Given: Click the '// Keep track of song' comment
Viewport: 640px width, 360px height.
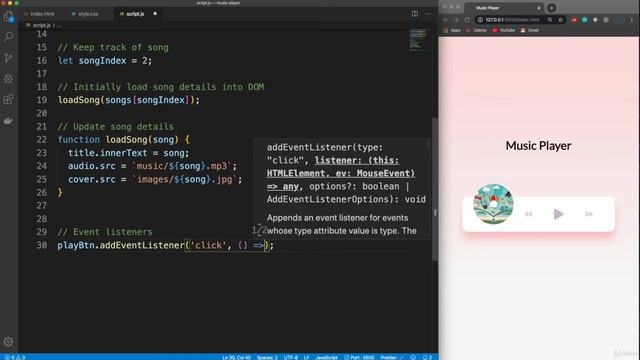Looking at the screenshot, I should [x=113, y=47].
